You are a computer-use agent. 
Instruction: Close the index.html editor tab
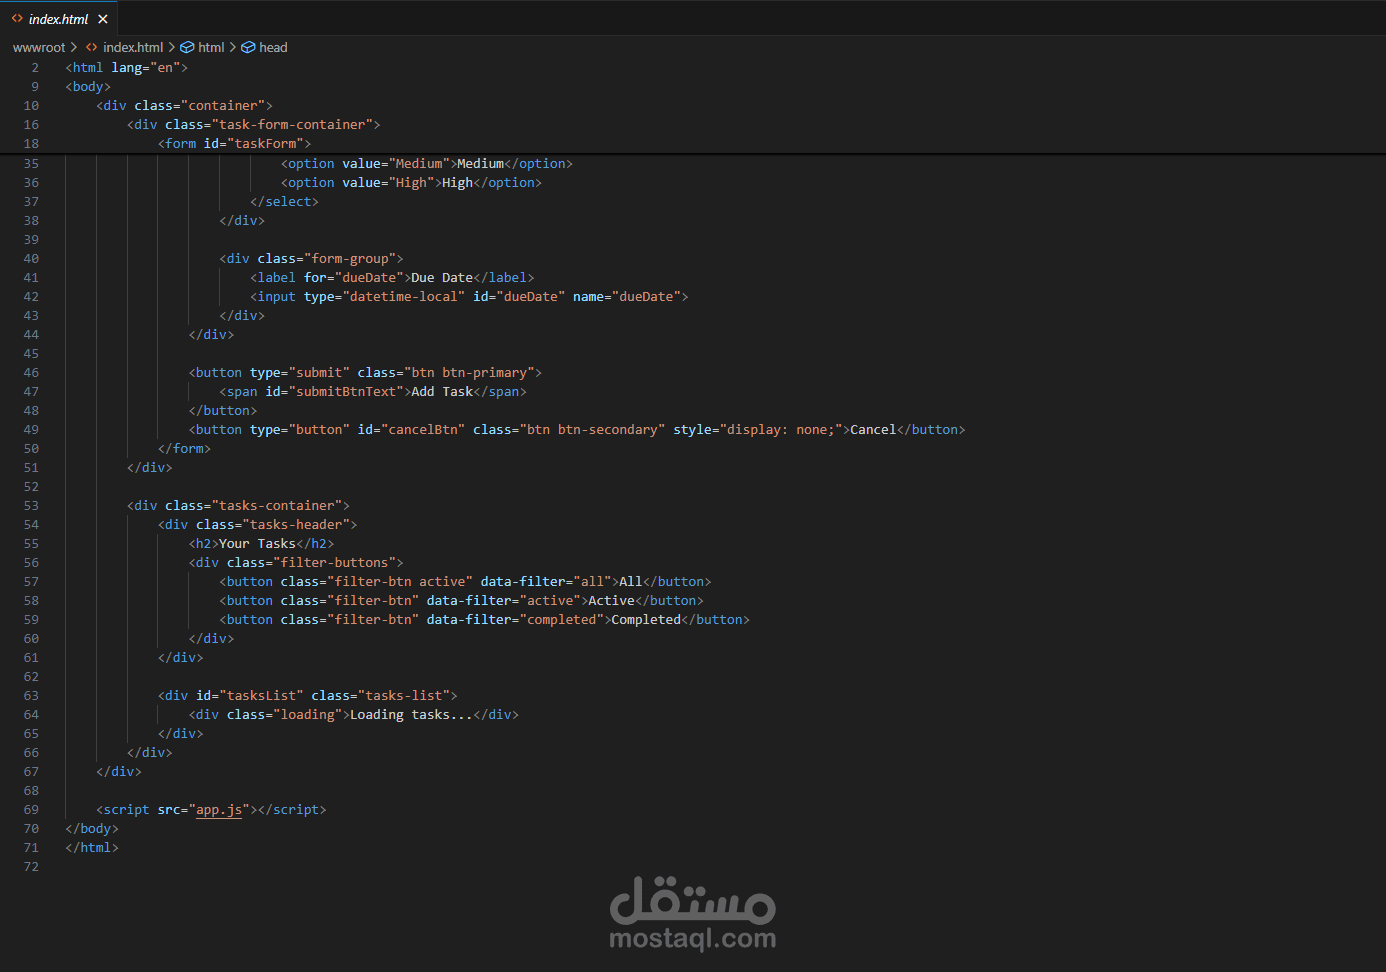pyautogui.click(x=103, y=19)
